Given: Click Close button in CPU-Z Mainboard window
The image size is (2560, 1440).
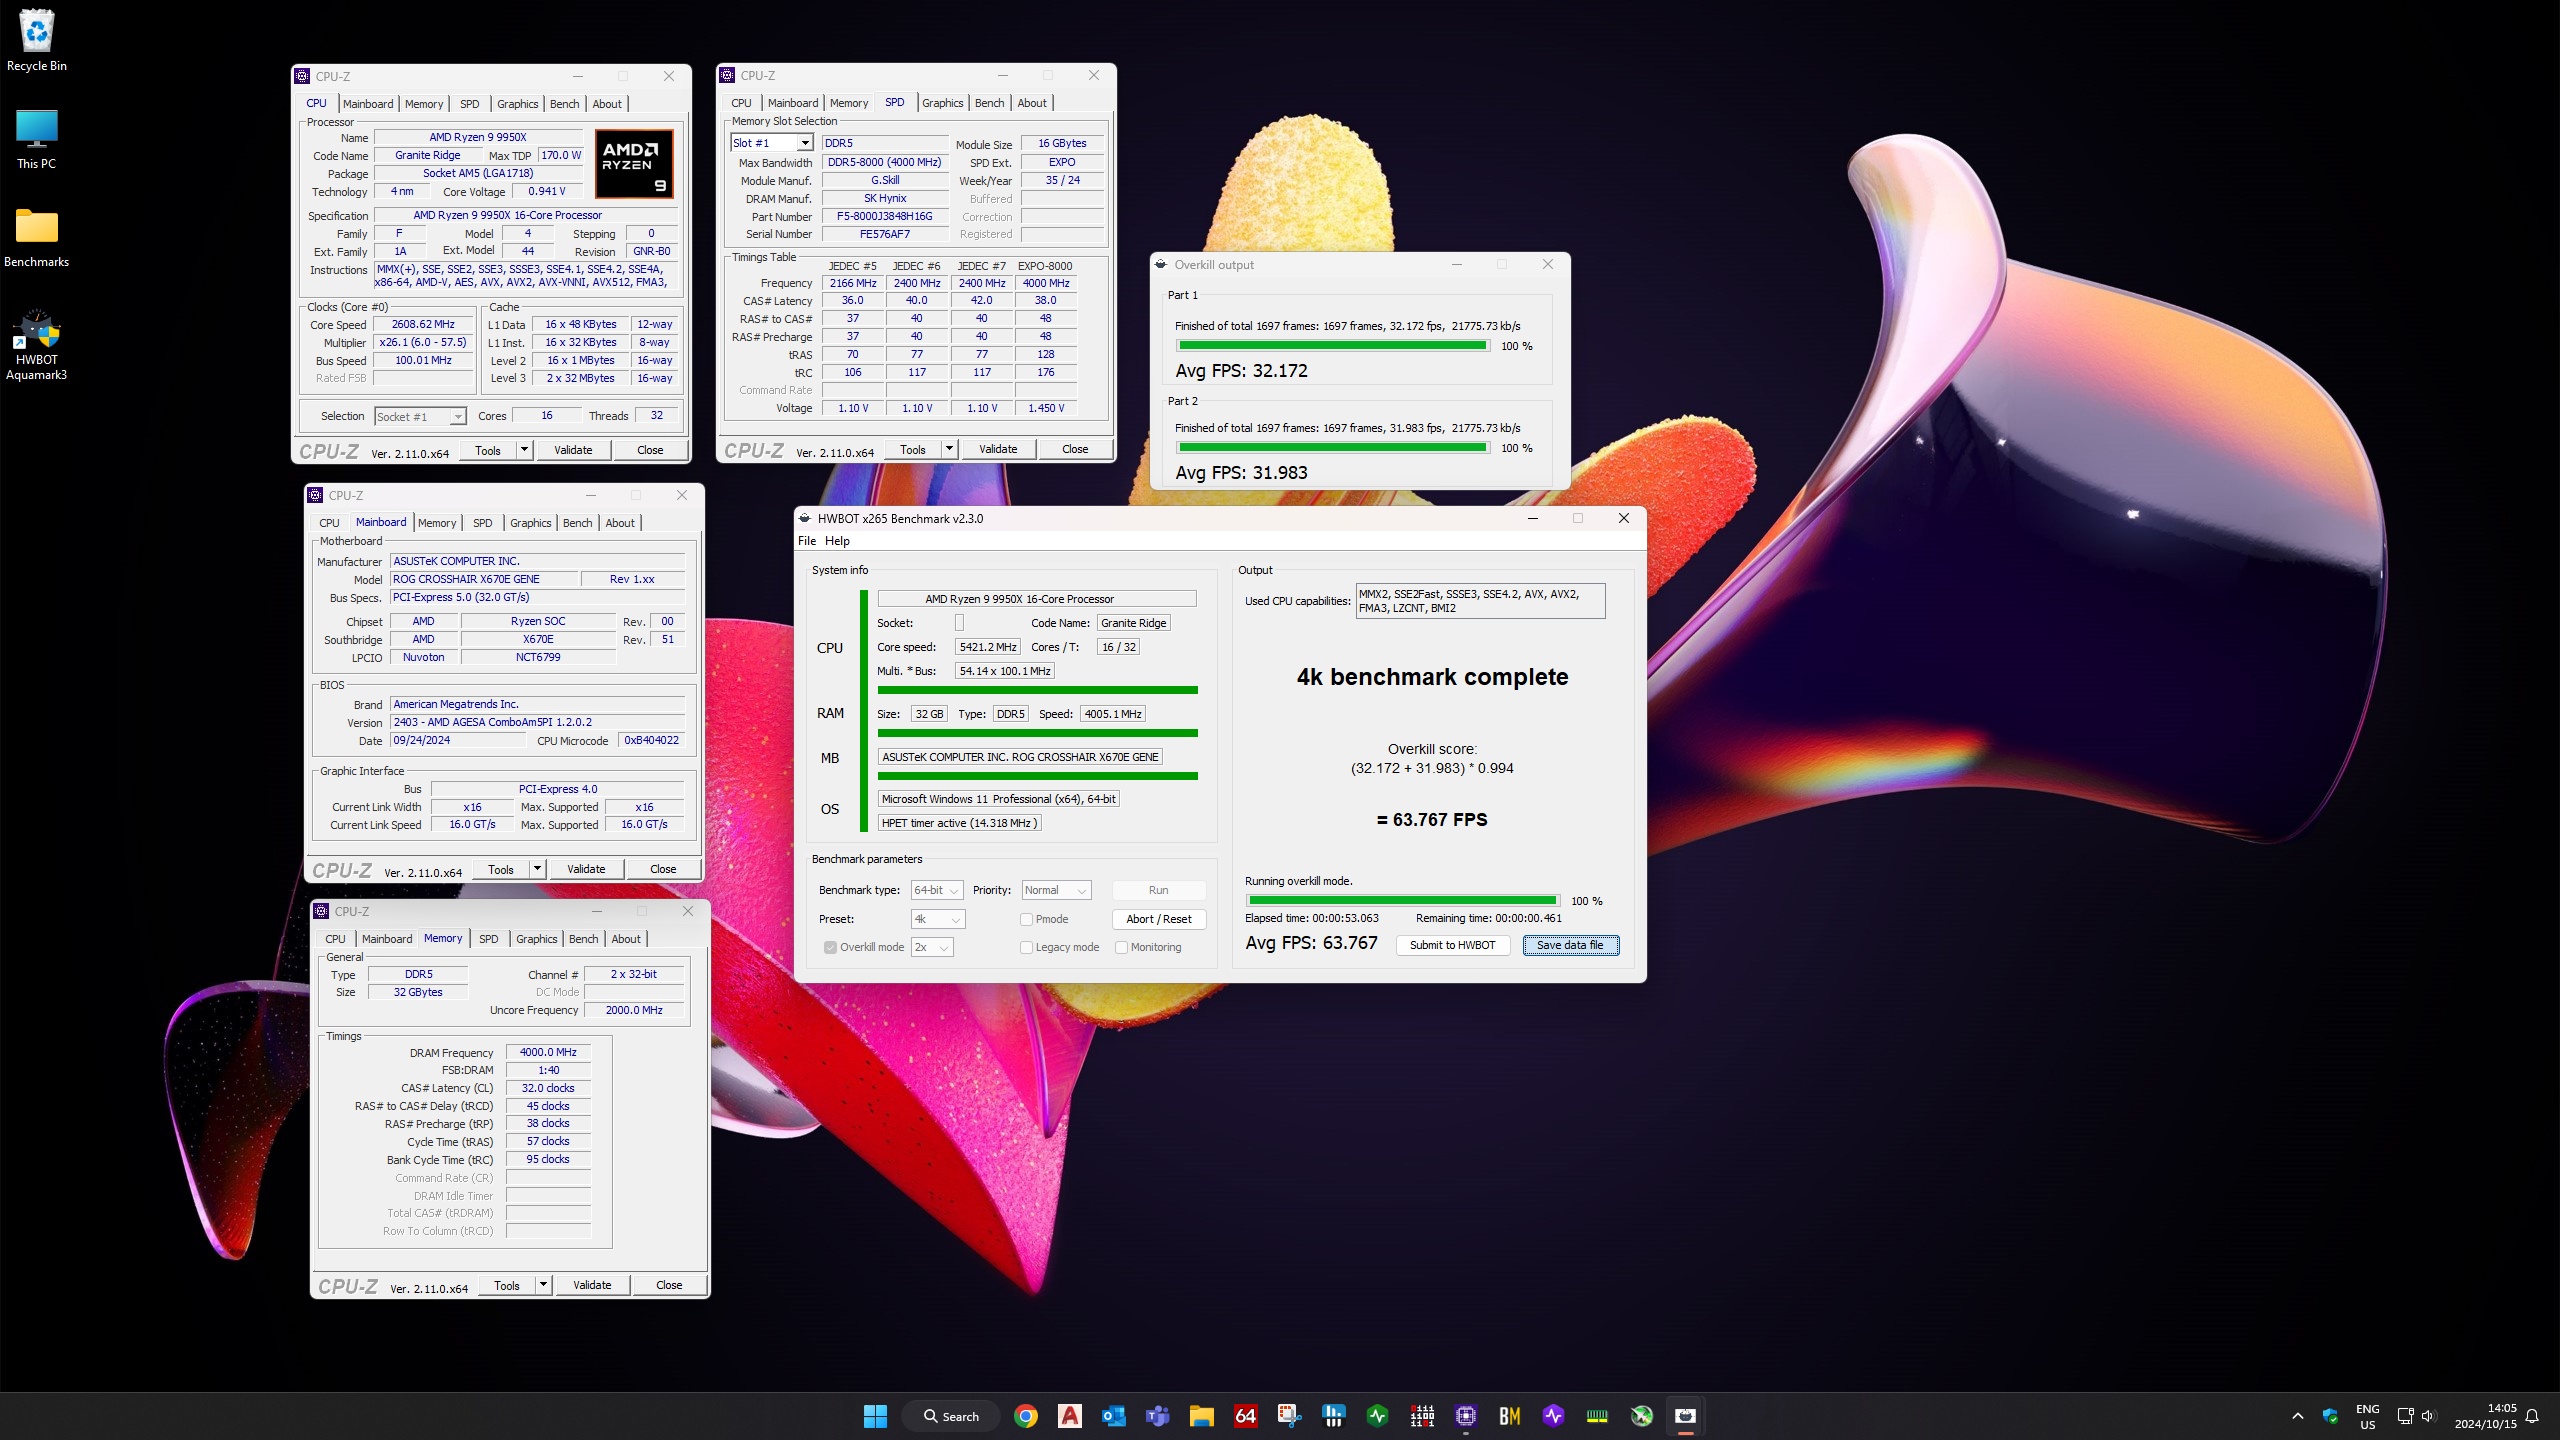Looking at the screenshot, I should click(663, 869).
